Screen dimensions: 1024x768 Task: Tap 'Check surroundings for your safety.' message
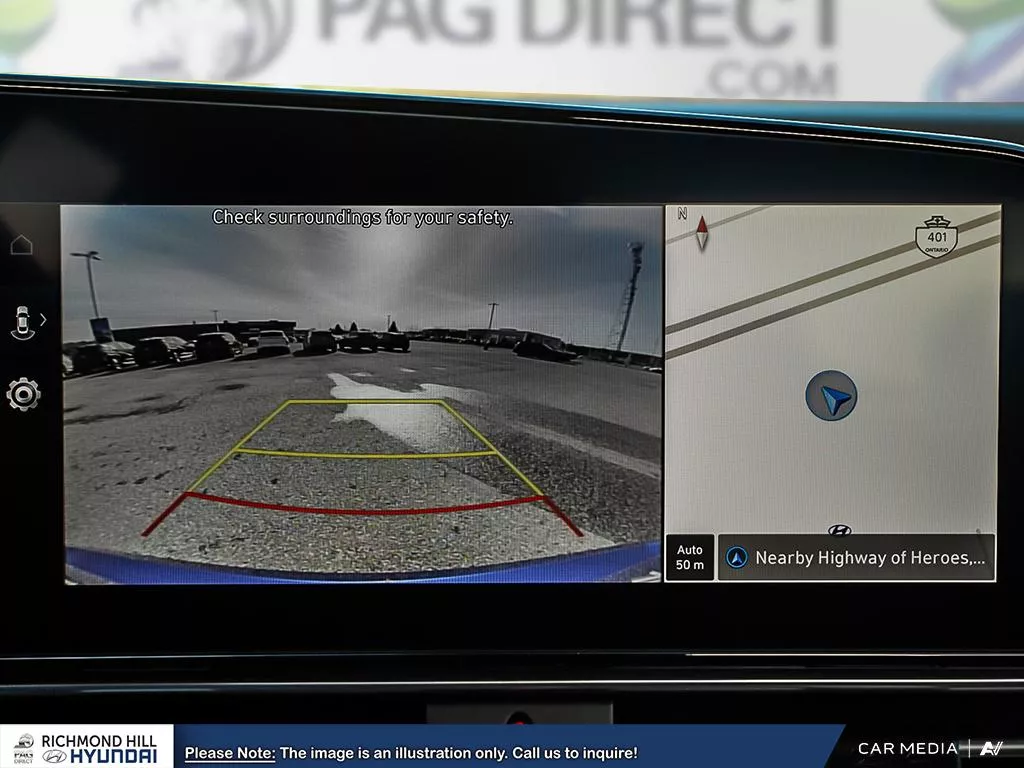[x=362, y=217]
